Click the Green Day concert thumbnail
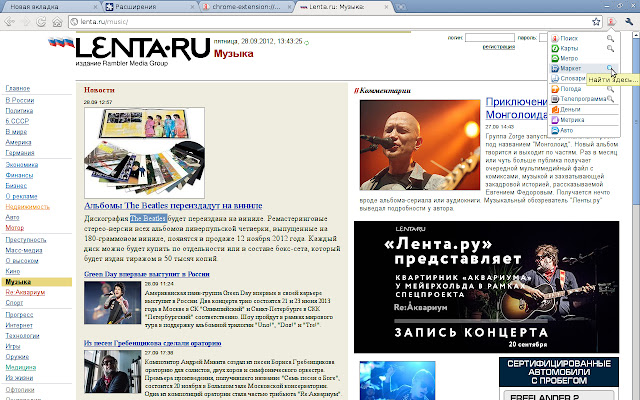The image size is (640, 400). tap(112, 302)
